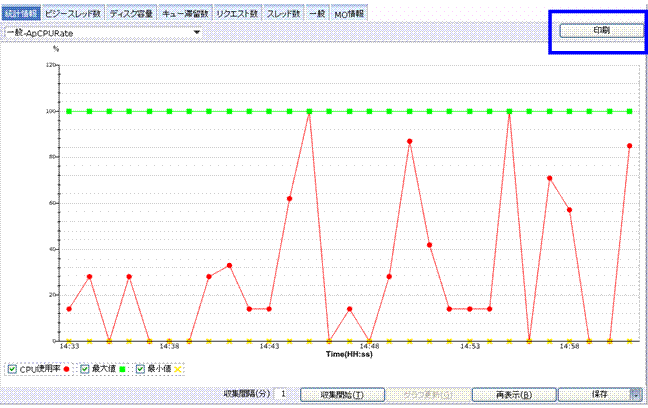Open the MO情報 tab
648x408 pixels.
350,14
